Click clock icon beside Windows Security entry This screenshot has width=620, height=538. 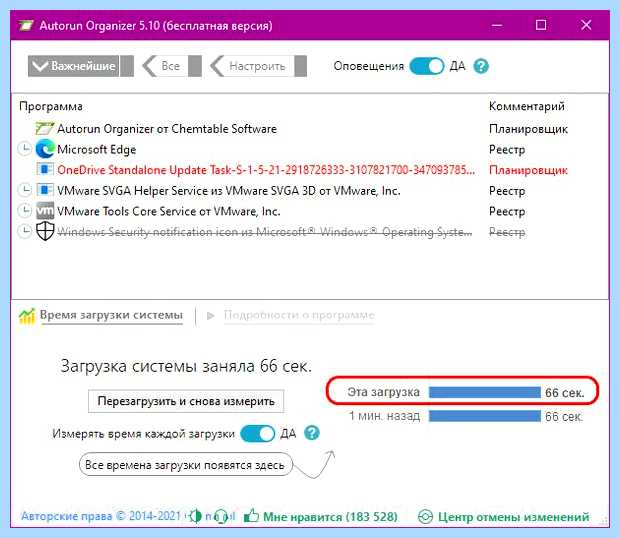25,231
